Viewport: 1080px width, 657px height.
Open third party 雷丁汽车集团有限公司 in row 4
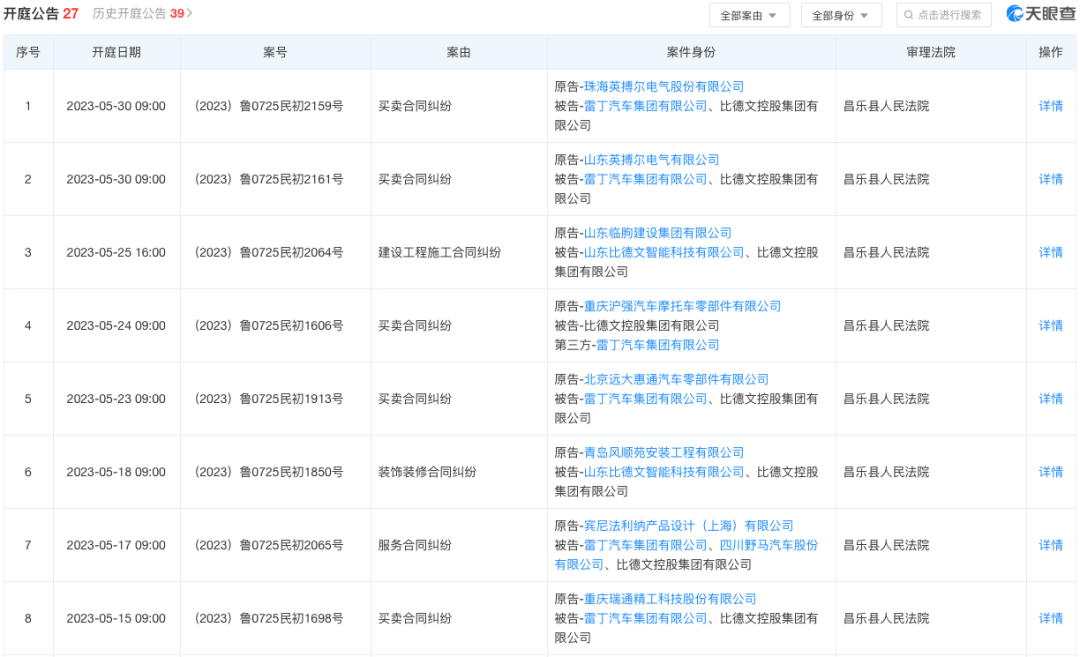click(658, 345)
